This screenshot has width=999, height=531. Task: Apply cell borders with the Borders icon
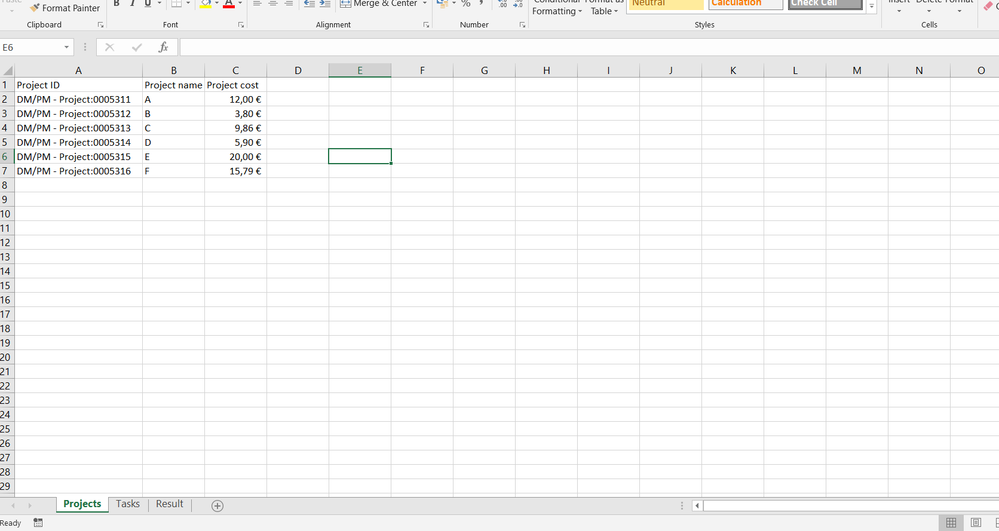tap(176, 3)
